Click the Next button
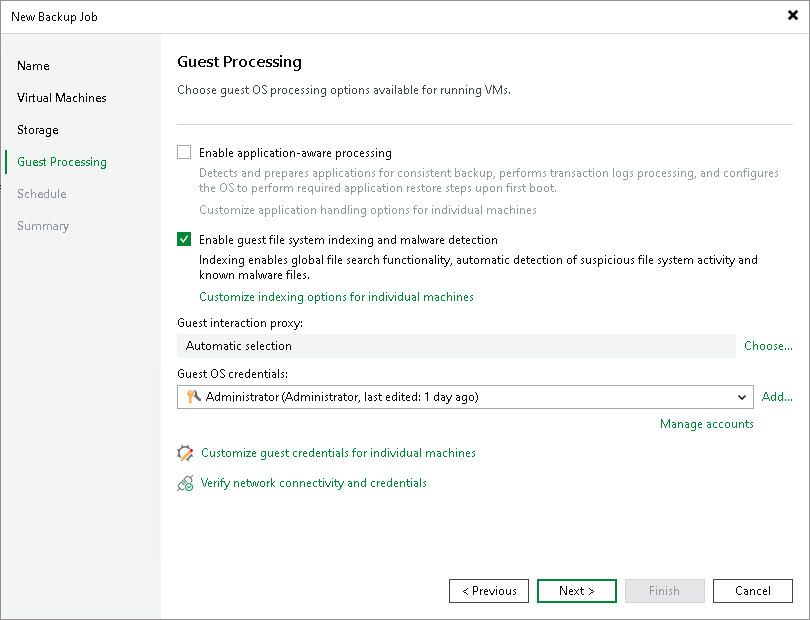Viewport: 810px width, 620px height. pos(577,591)
